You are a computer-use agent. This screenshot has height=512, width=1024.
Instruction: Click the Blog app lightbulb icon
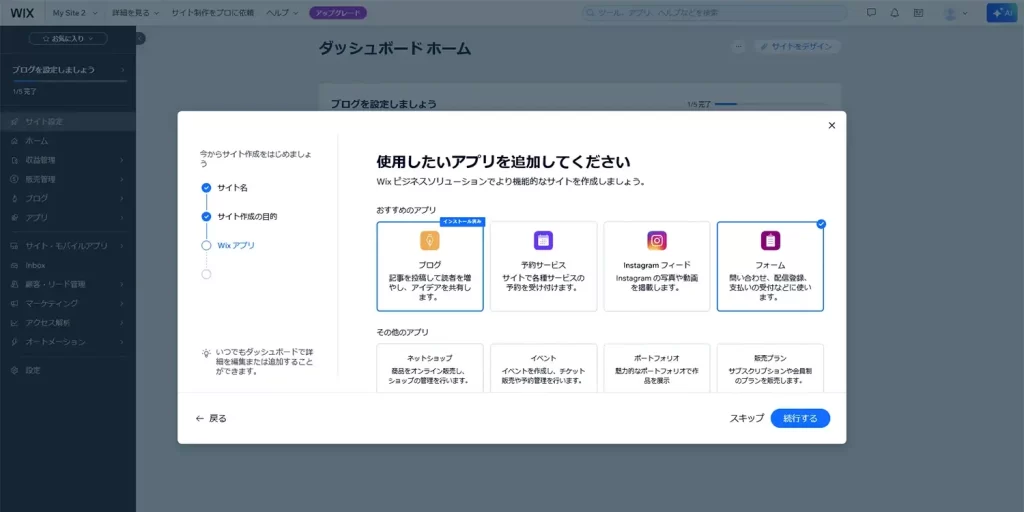(x=430, y=240)
